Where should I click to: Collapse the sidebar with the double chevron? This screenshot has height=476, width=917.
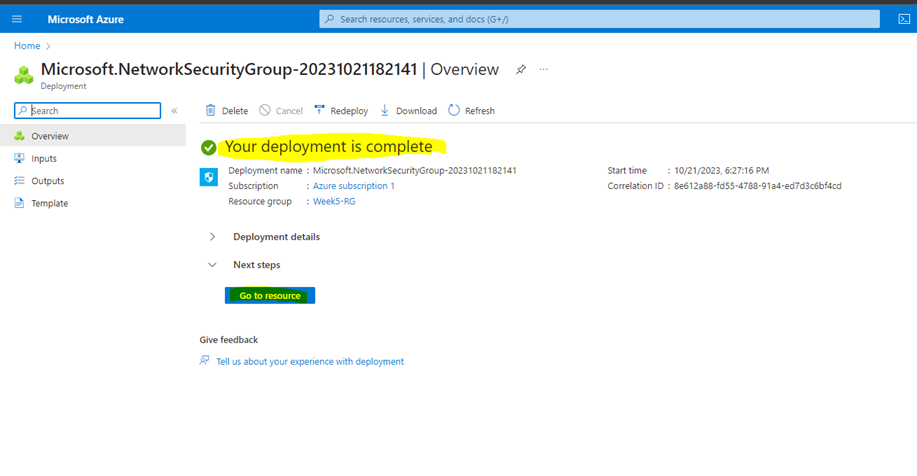click(x=174, y=111)
